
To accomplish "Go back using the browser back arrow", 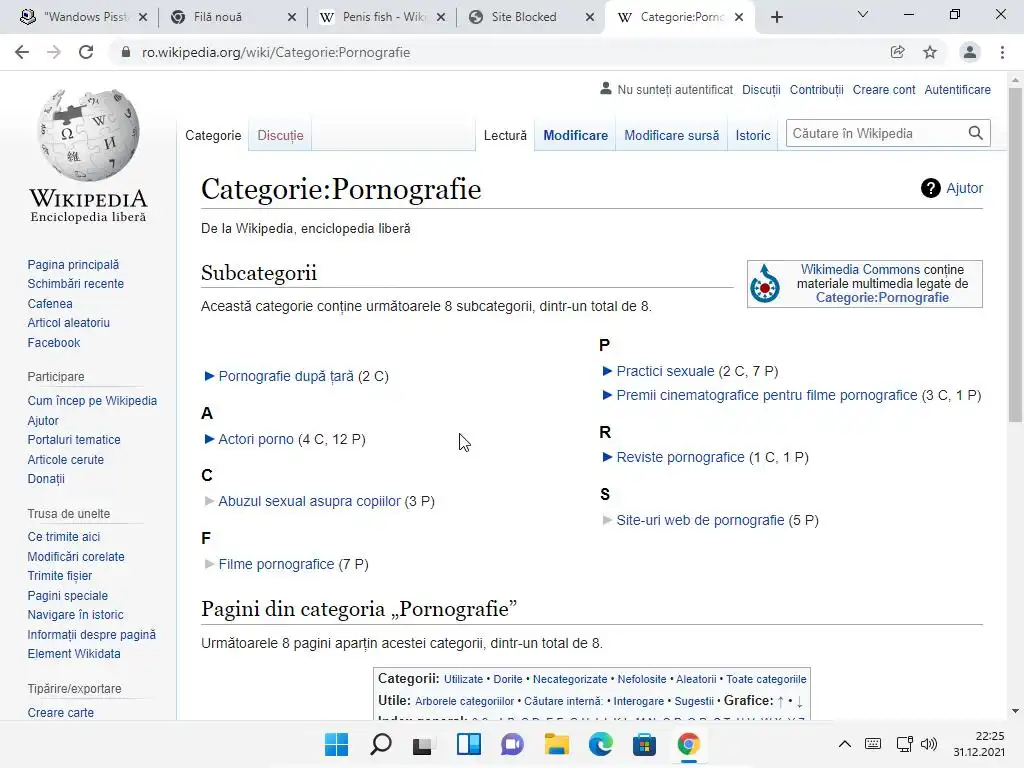I will (x=22, y=52).
